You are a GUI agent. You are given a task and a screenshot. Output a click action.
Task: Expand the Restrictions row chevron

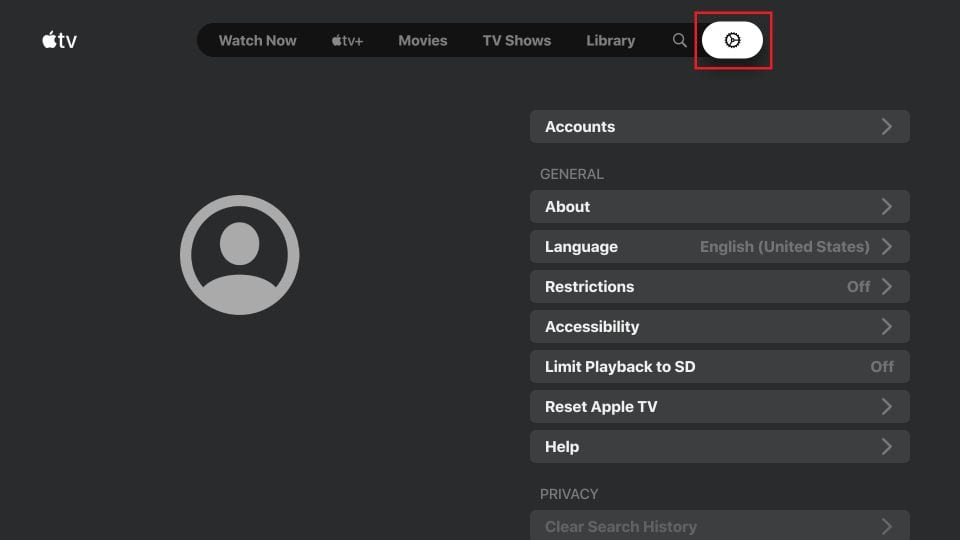887,287
